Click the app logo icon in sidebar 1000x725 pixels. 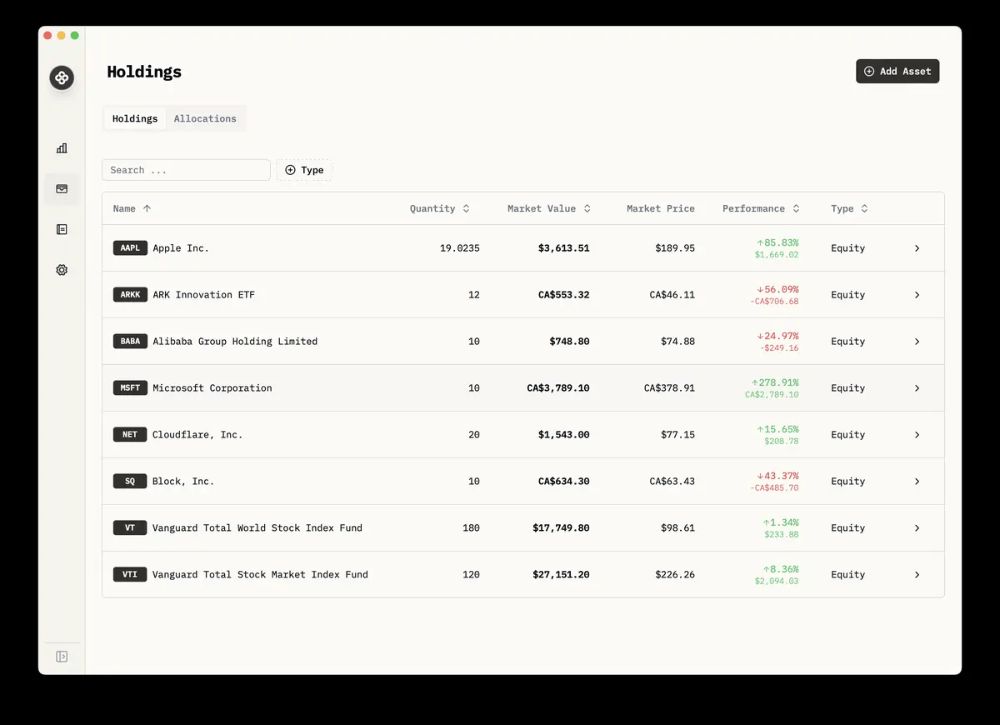pyautogui.click(x=62, y=77)
